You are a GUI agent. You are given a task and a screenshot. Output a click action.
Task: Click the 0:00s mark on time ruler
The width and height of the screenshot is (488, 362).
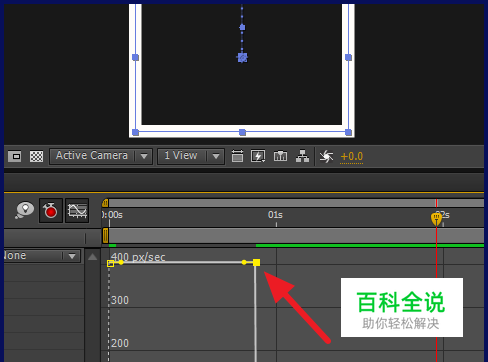pos(112,215)
